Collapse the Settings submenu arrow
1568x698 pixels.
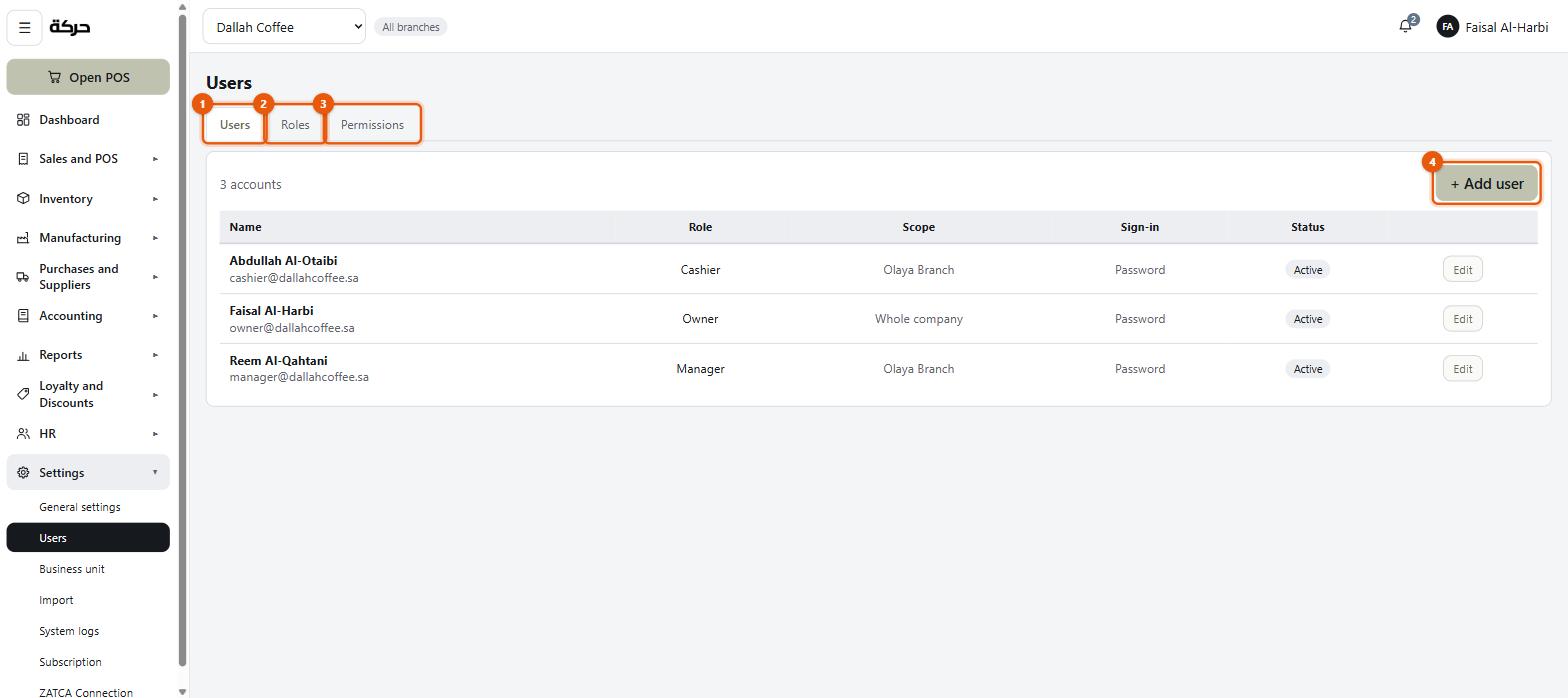point(155,473)
